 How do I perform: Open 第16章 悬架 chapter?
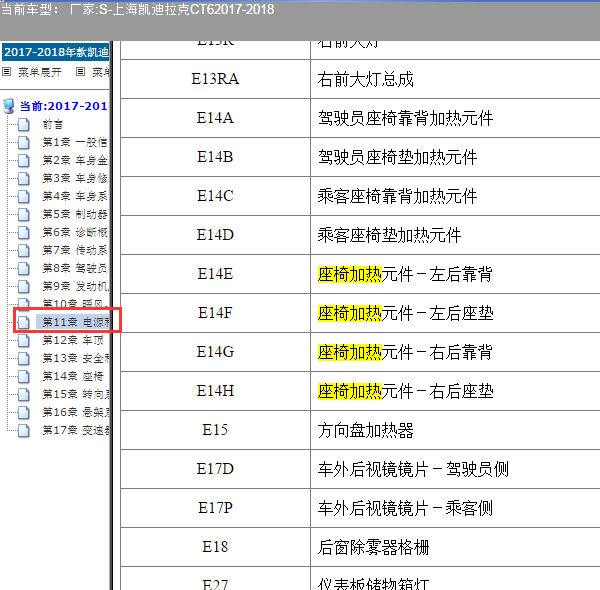tap(75, 412)
